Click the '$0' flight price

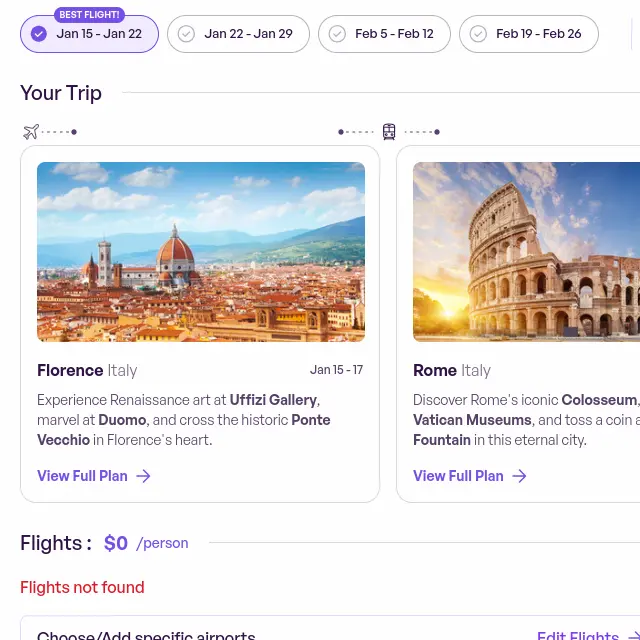pyautogui.click(x=116, y=543)
